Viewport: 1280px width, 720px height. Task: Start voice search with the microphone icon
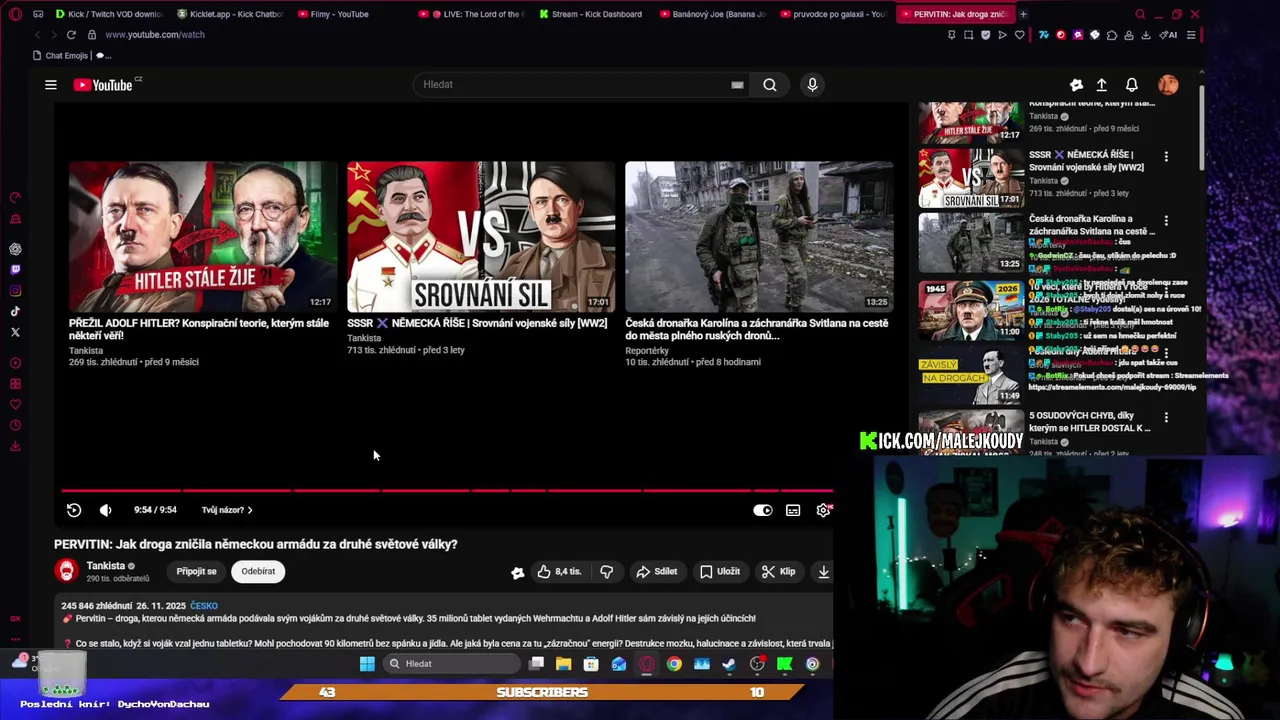(x=812, y=85)
